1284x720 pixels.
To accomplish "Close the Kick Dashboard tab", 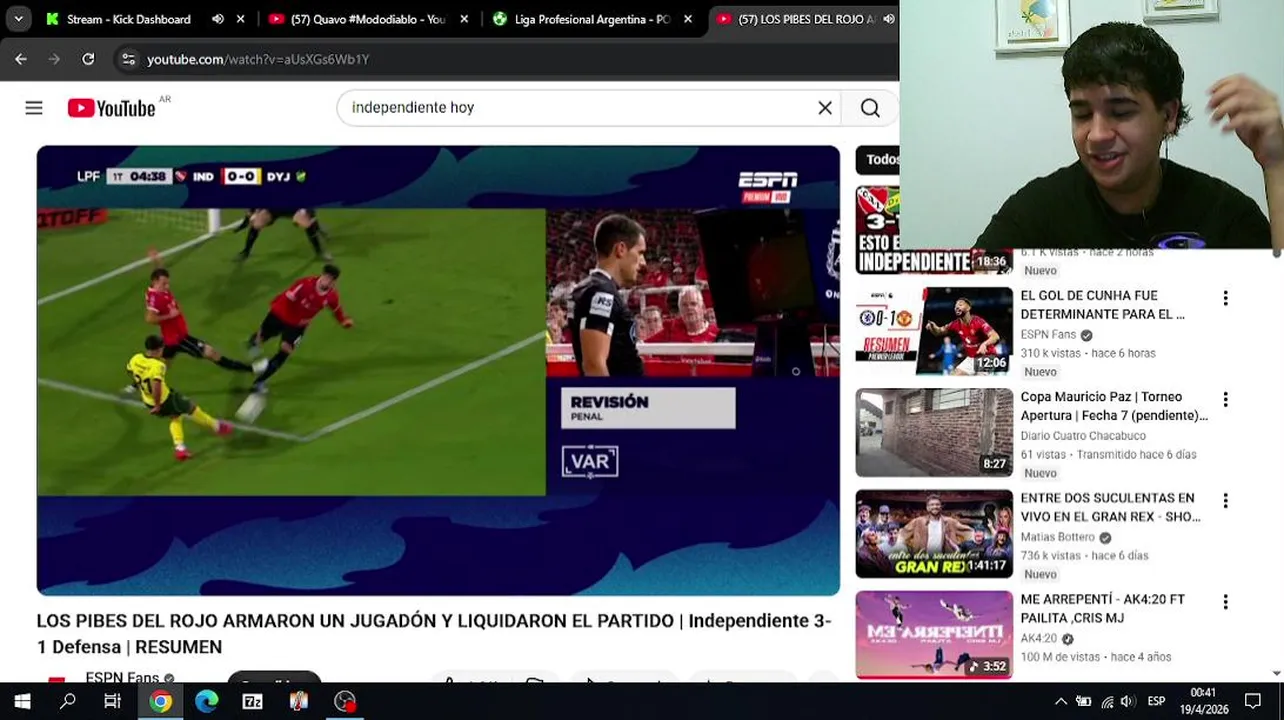I will [240, 19].
